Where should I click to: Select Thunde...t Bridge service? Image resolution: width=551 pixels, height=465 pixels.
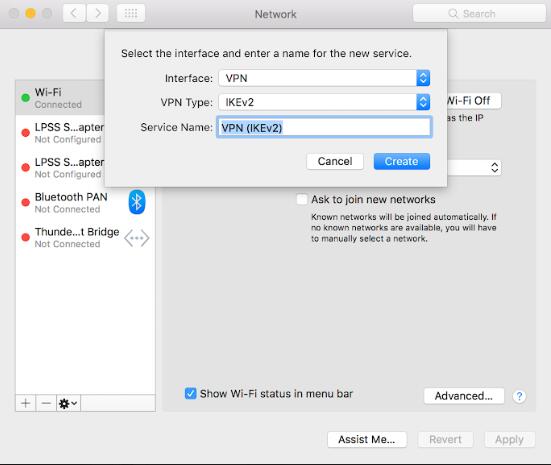pos(85,238)
